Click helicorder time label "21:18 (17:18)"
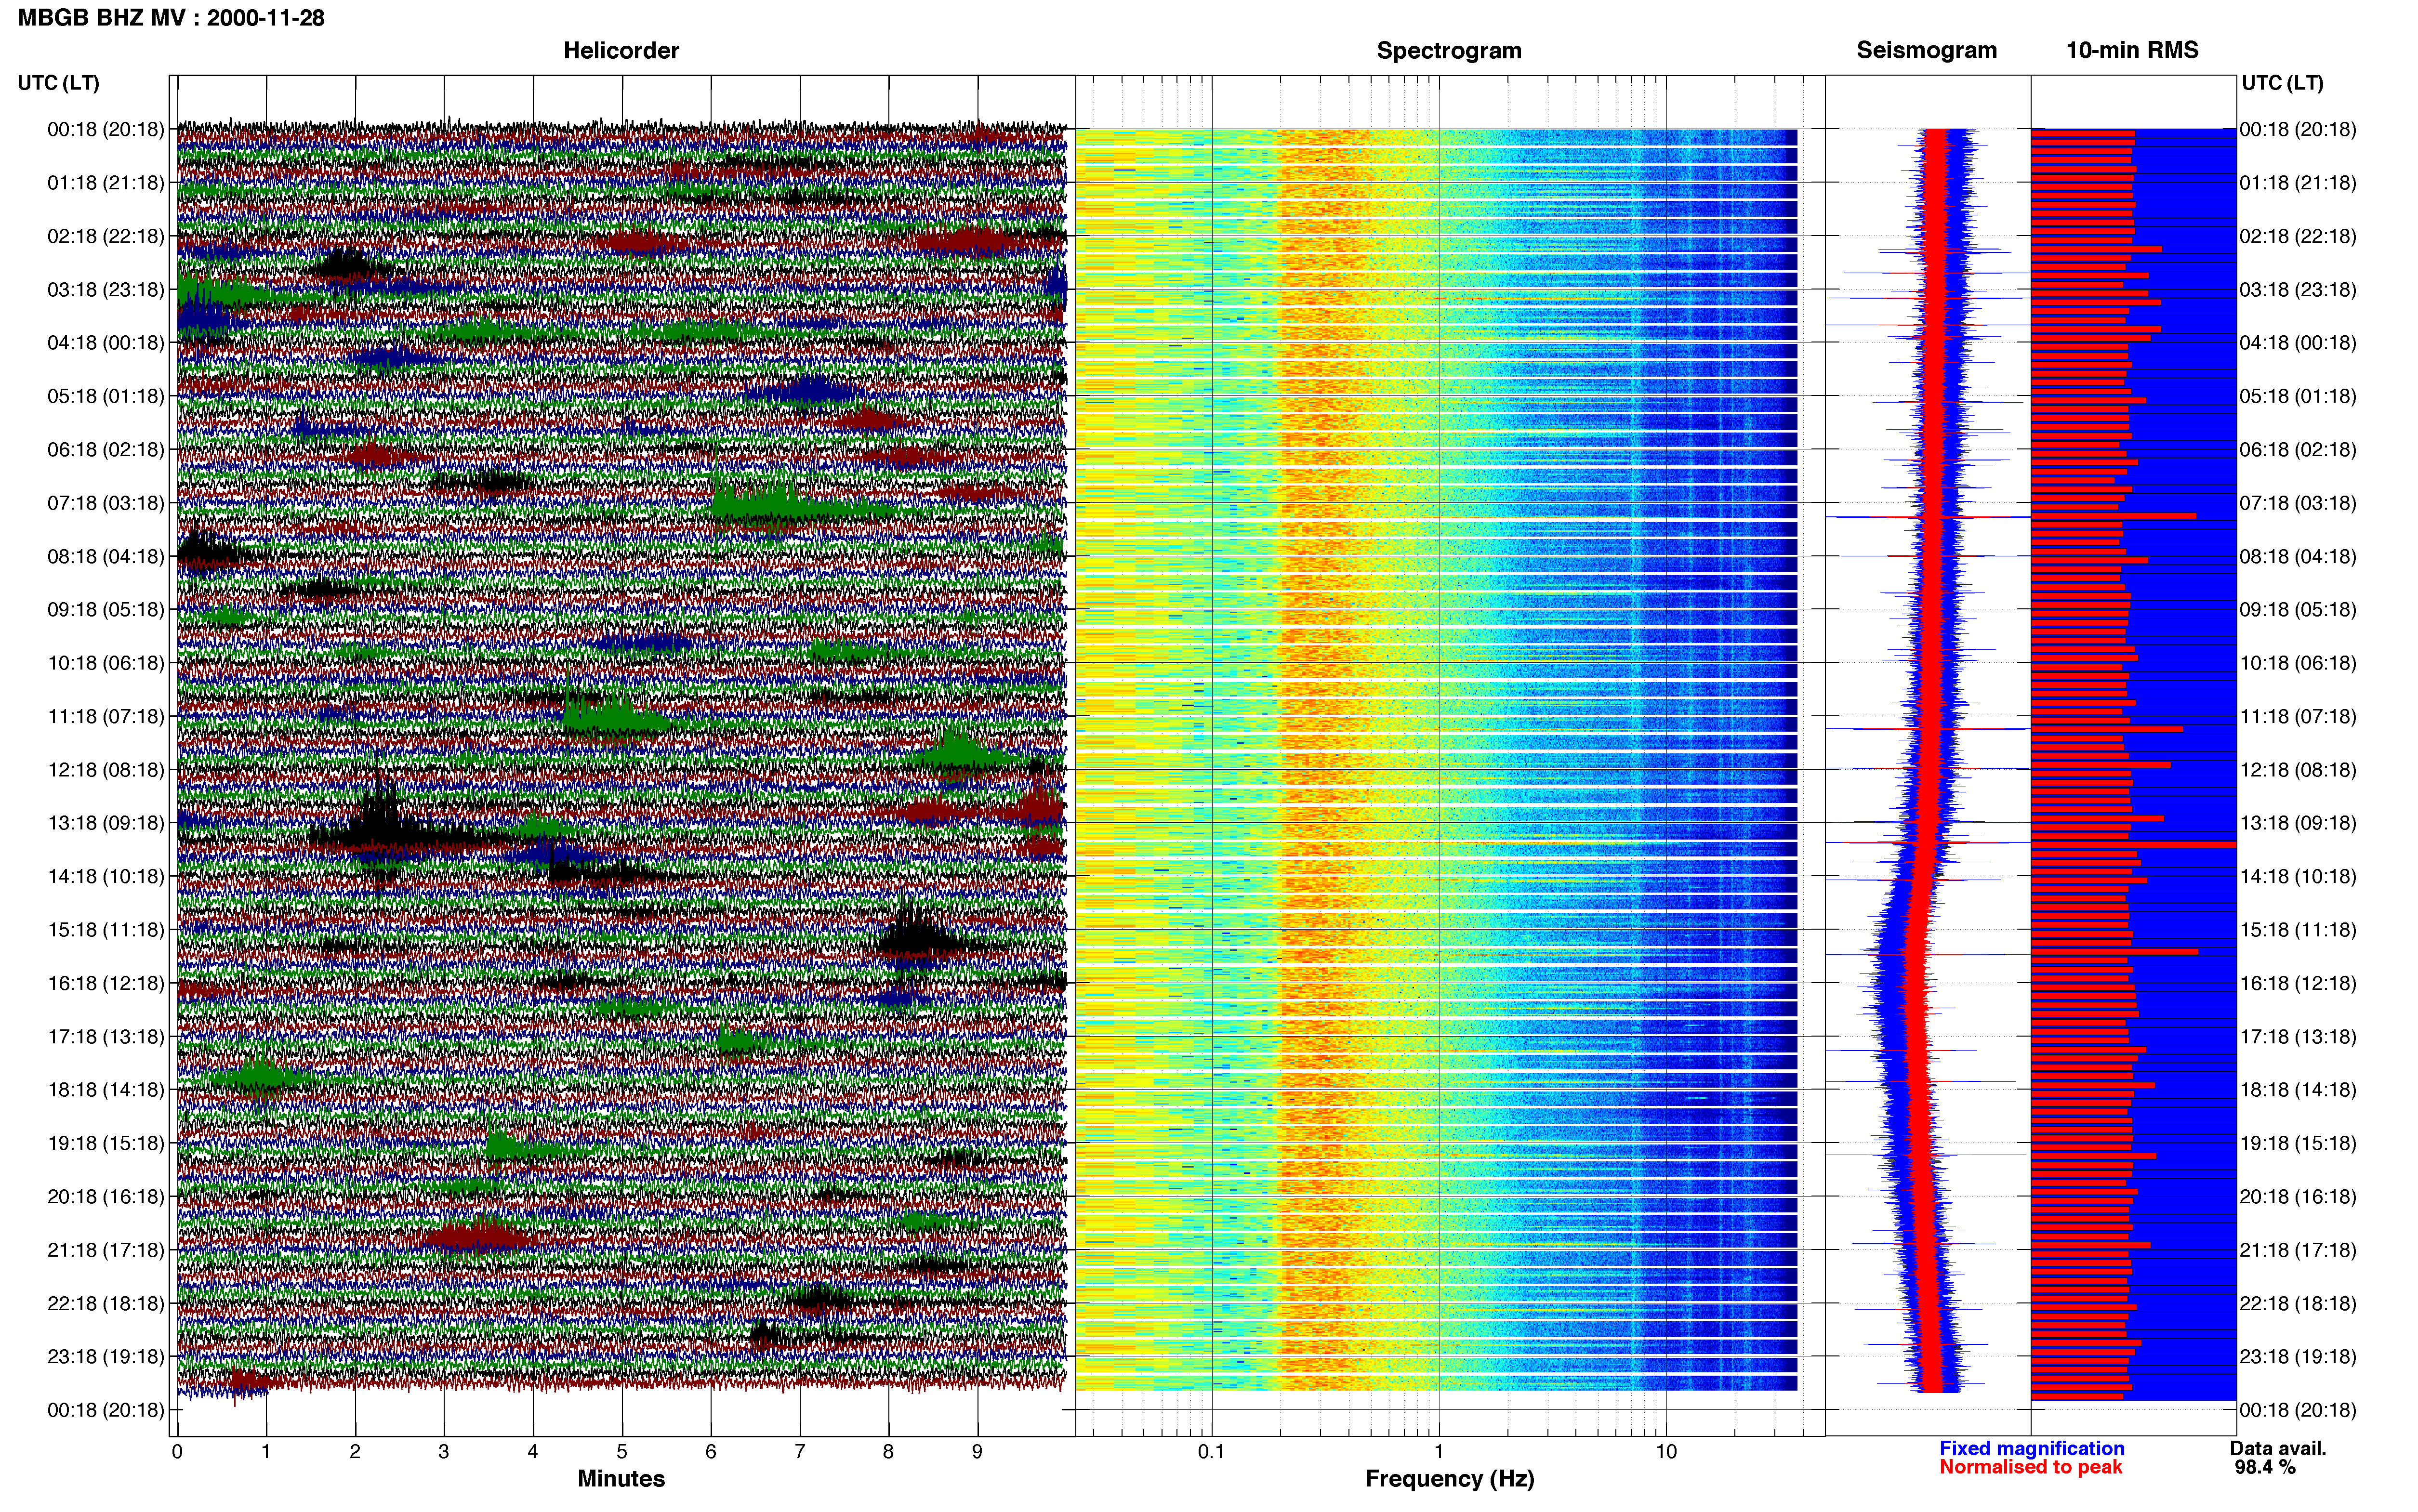Viewport: 2418px width, 1512px height. (x=105, y=1249)
